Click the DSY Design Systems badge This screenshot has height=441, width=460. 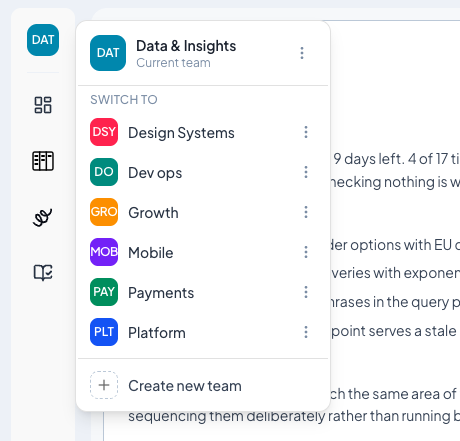[104, 132]
